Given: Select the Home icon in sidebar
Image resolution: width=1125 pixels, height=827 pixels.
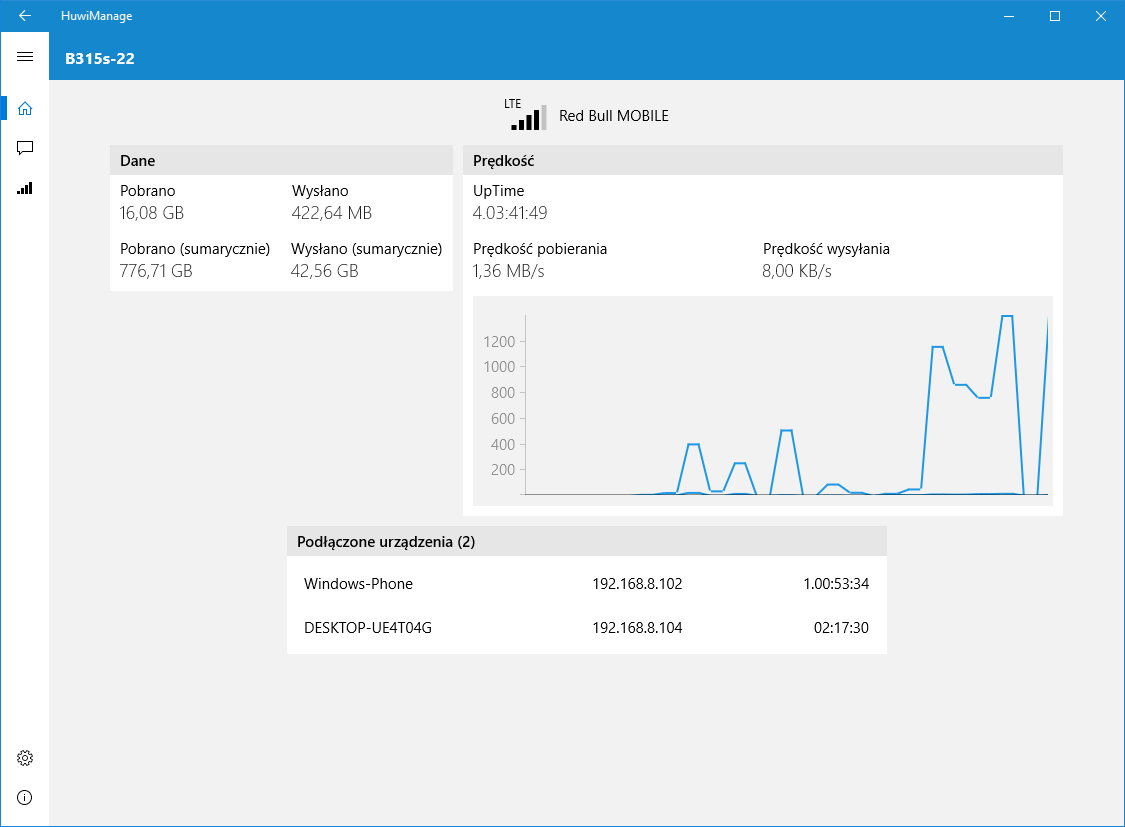Looking at the screenshot, I should 24,108.
